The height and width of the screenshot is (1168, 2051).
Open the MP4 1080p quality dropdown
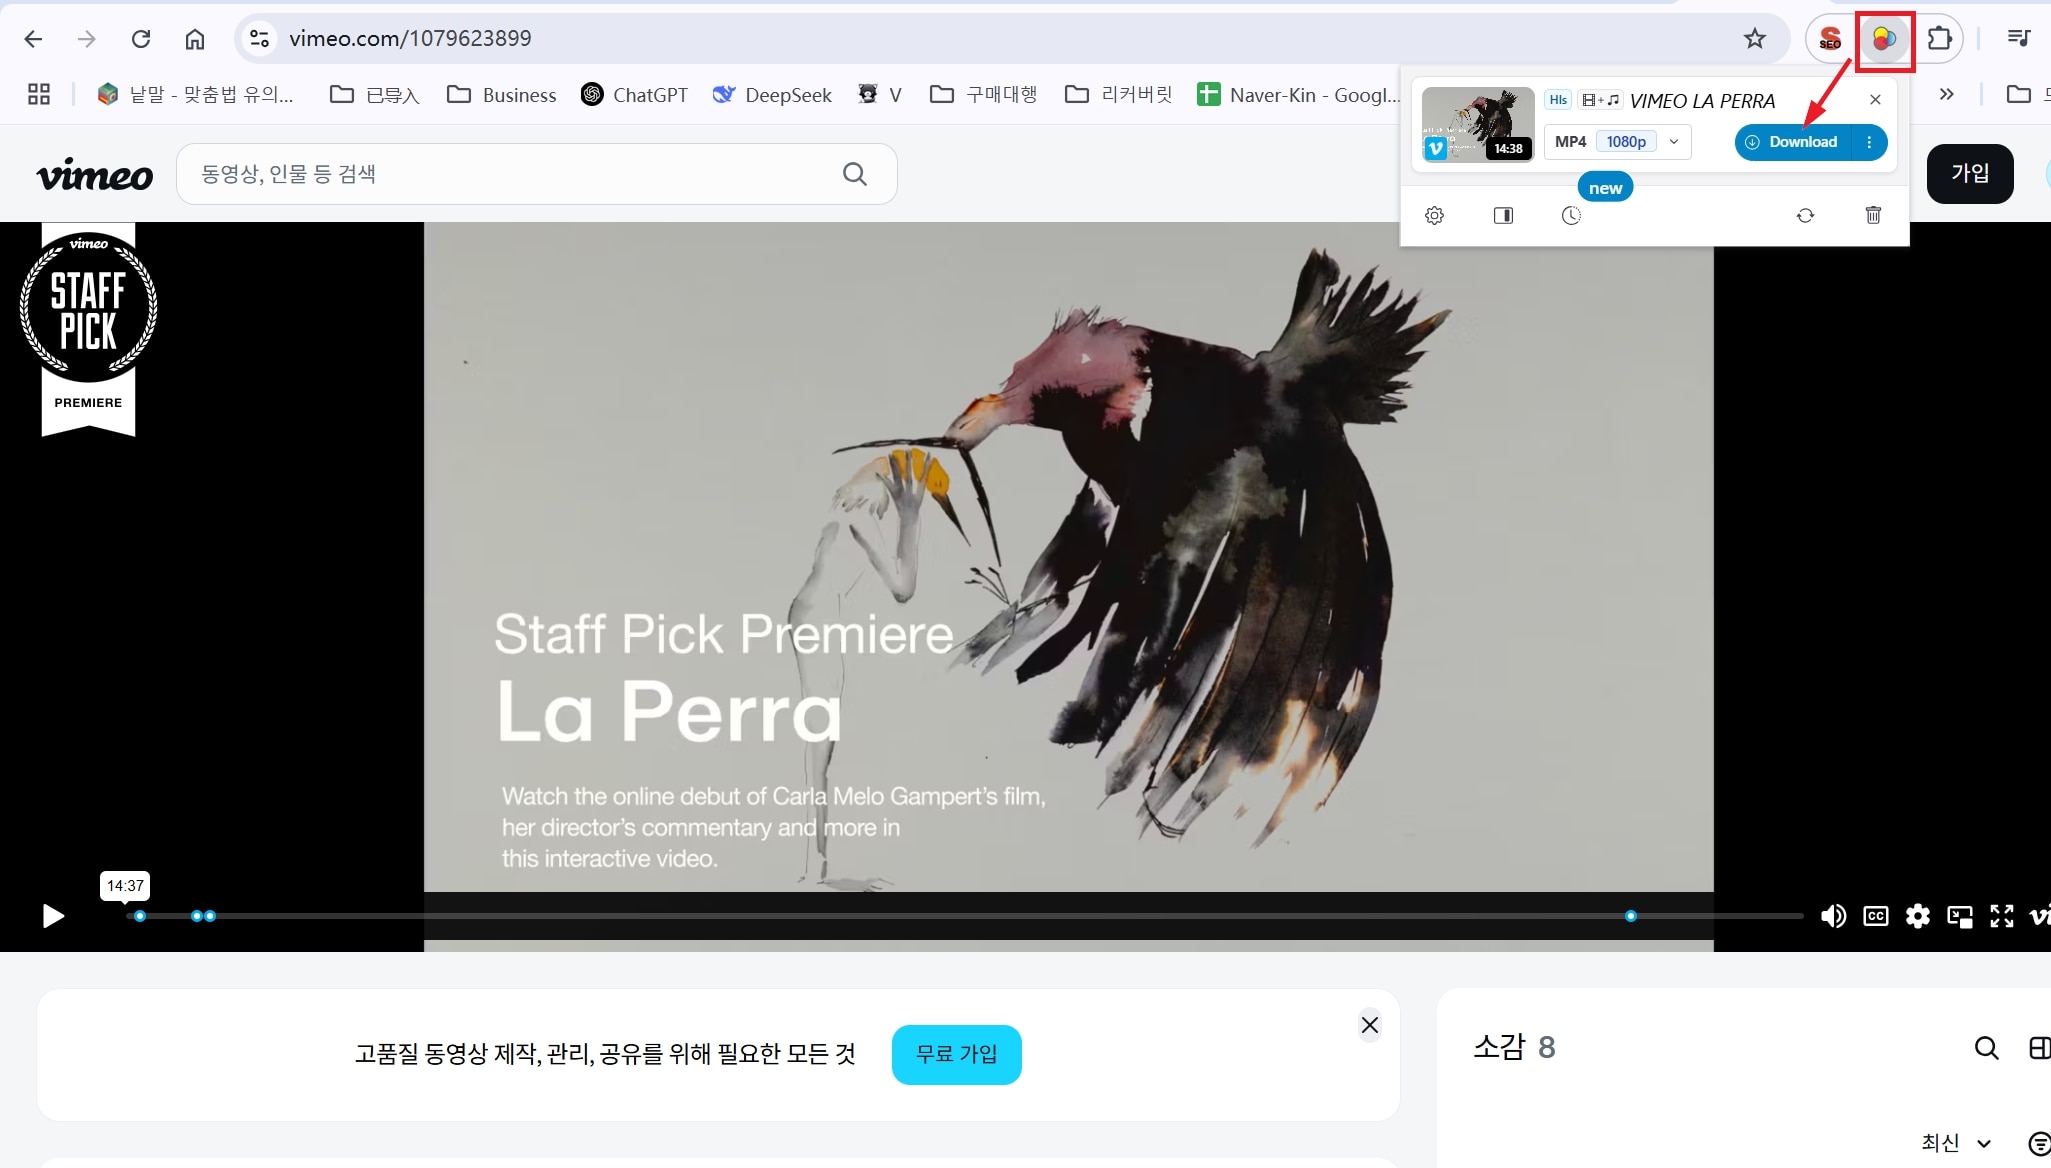point(1617,142)
